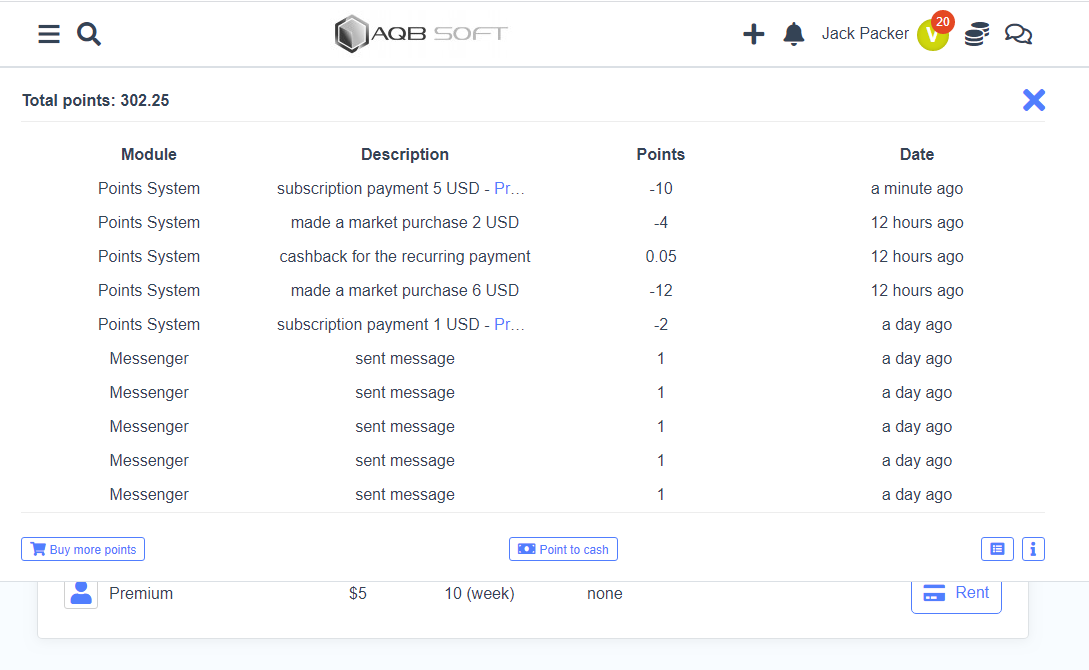This screenshot has height=670, width=1089.
Task: Open the hamburger main menu
Action: point(49,35)
